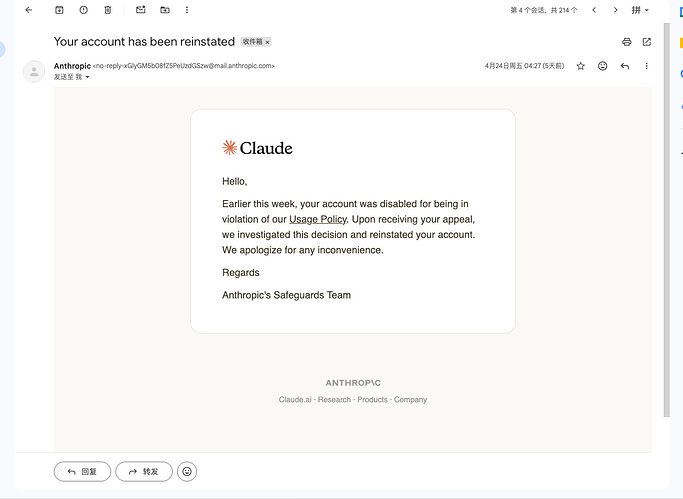Click the Anthropic sender name
Image resolution: width=683 pixels, height=499 pixels.
pos(72,66)
